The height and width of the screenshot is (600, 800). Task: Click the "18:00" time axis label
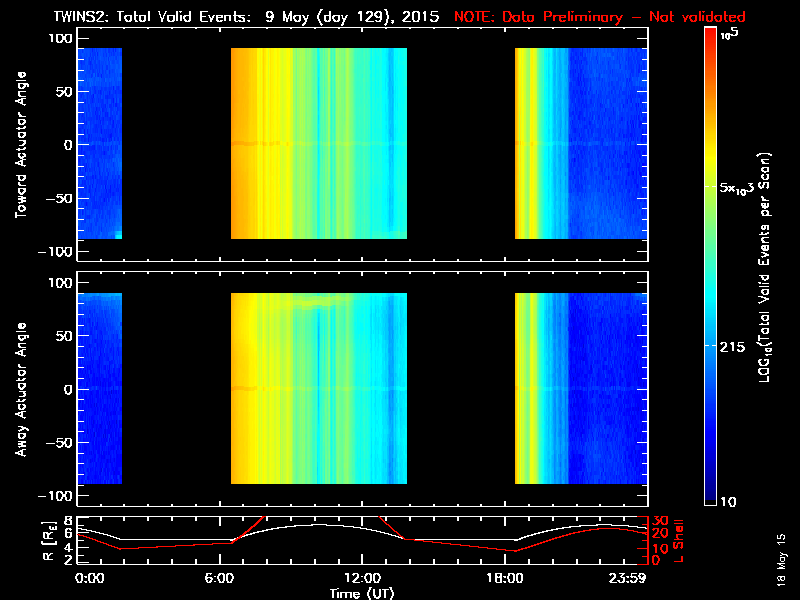coord(505,578)
